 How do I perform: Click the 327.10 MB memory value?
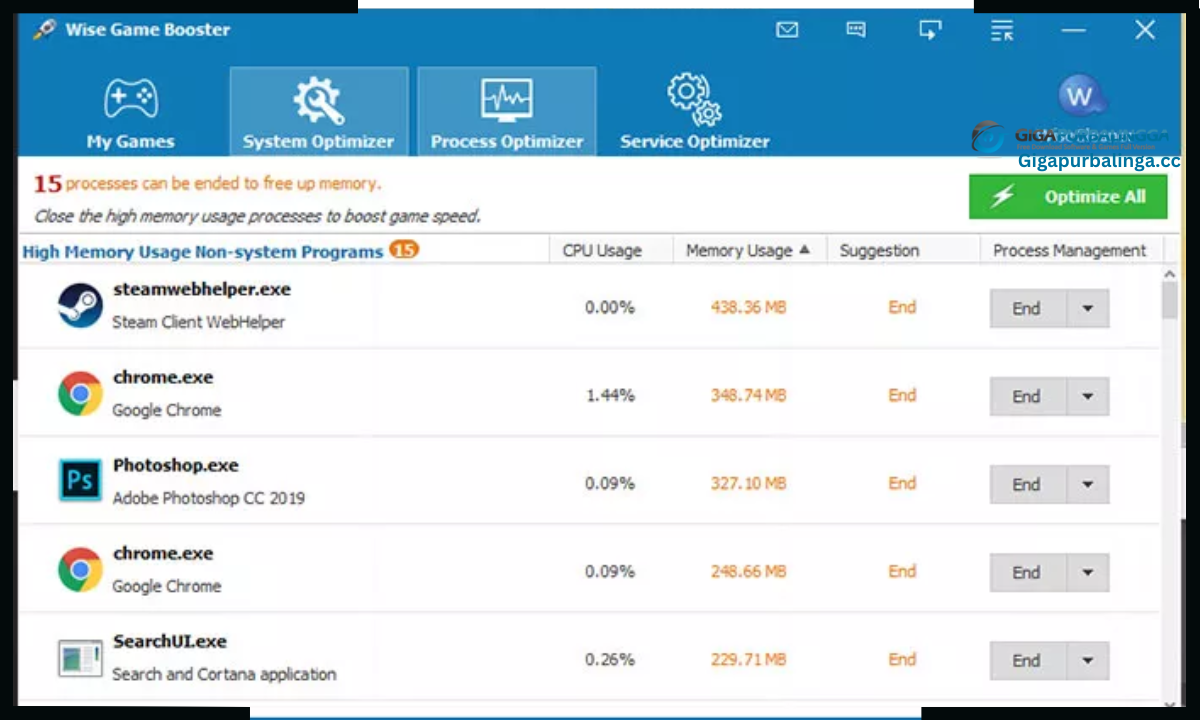point(748,484)
